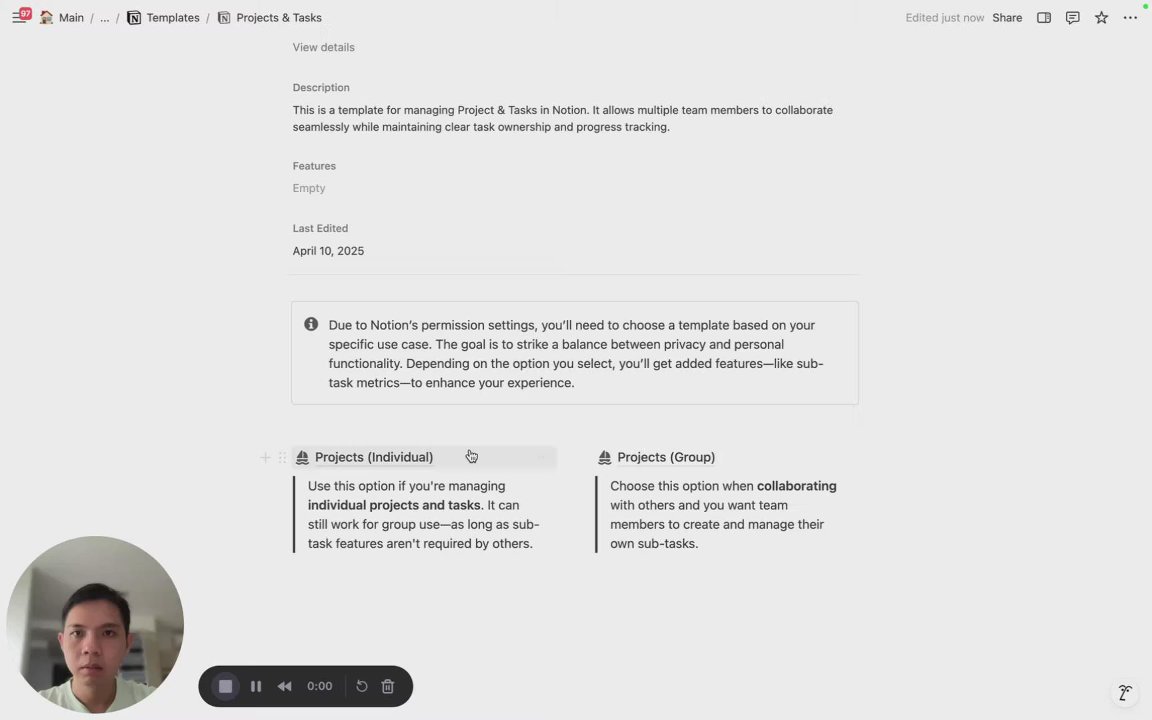Delete the recording with trash icon
The width and height of the screenshot is (1152, 720).
[x=388, y=686]
